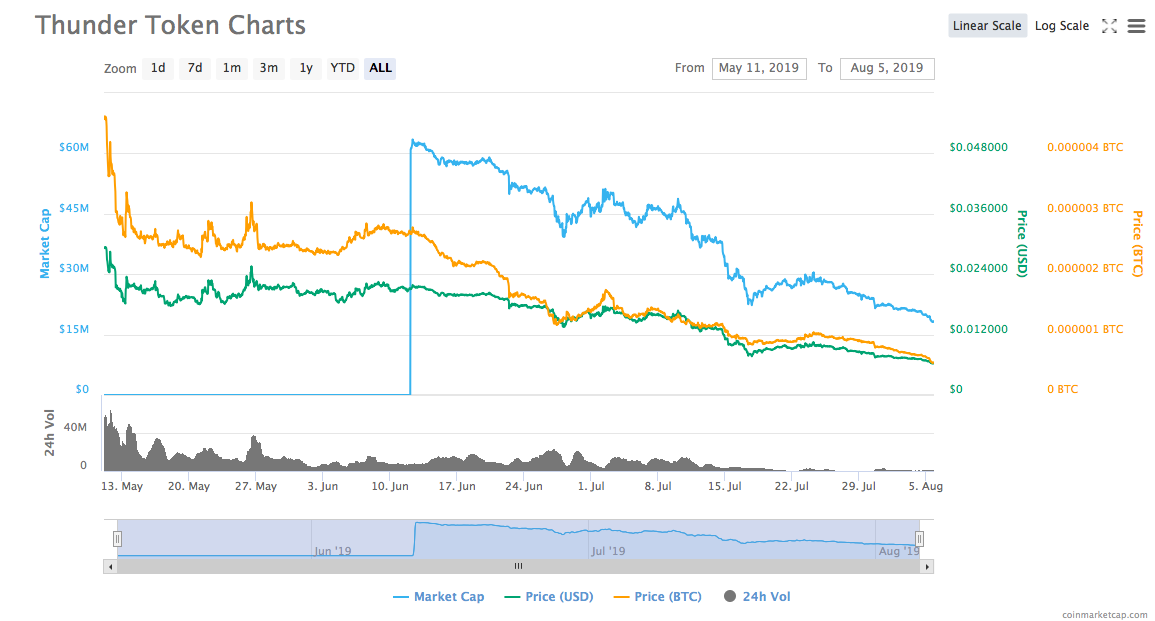Click the Thunder Token Charts title
This screenshot has width=1155, height=621.
pos(170,25)
